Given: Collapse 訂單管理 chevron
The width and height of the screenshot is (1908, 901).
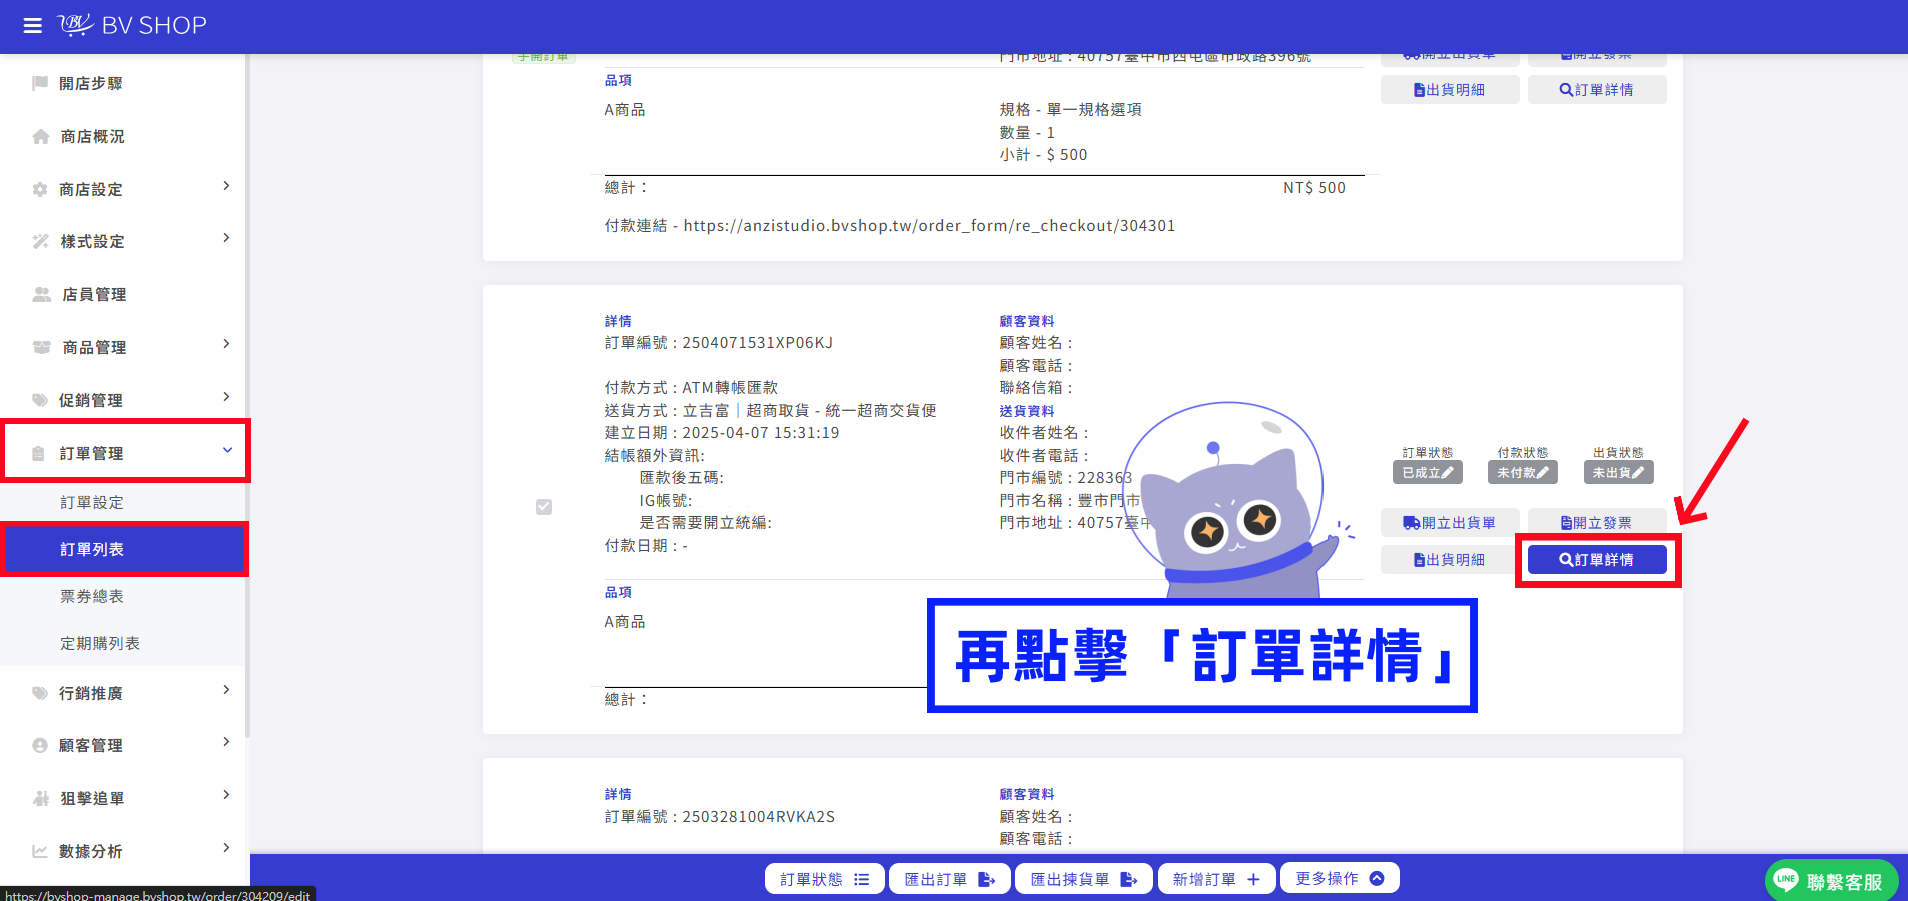Looking at the screenshot, I should pos(227,450).
